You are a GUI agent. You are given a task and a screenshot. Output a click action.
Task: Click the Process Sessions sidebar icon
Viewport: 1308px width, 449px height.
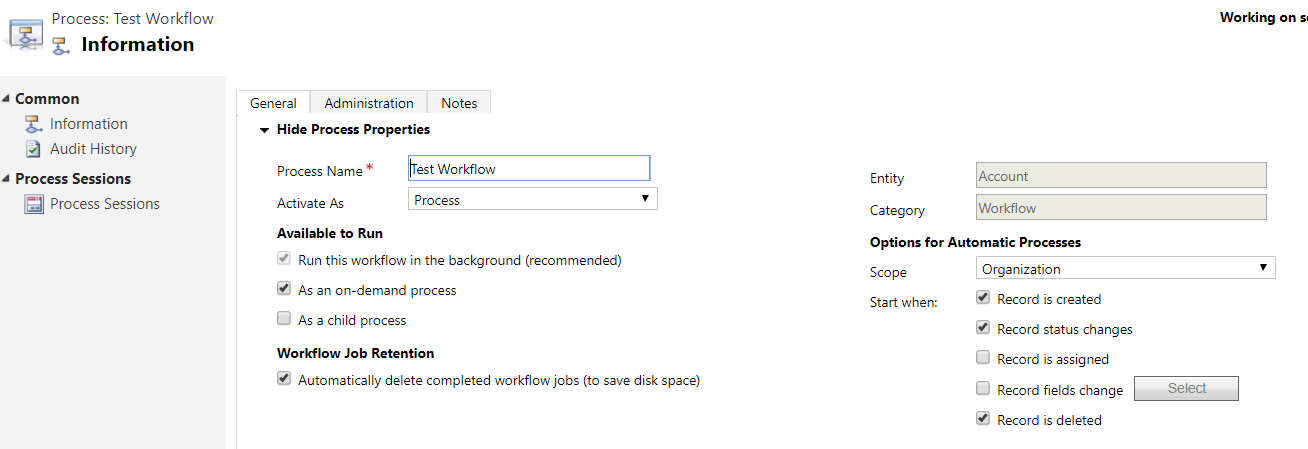[33, 204]
